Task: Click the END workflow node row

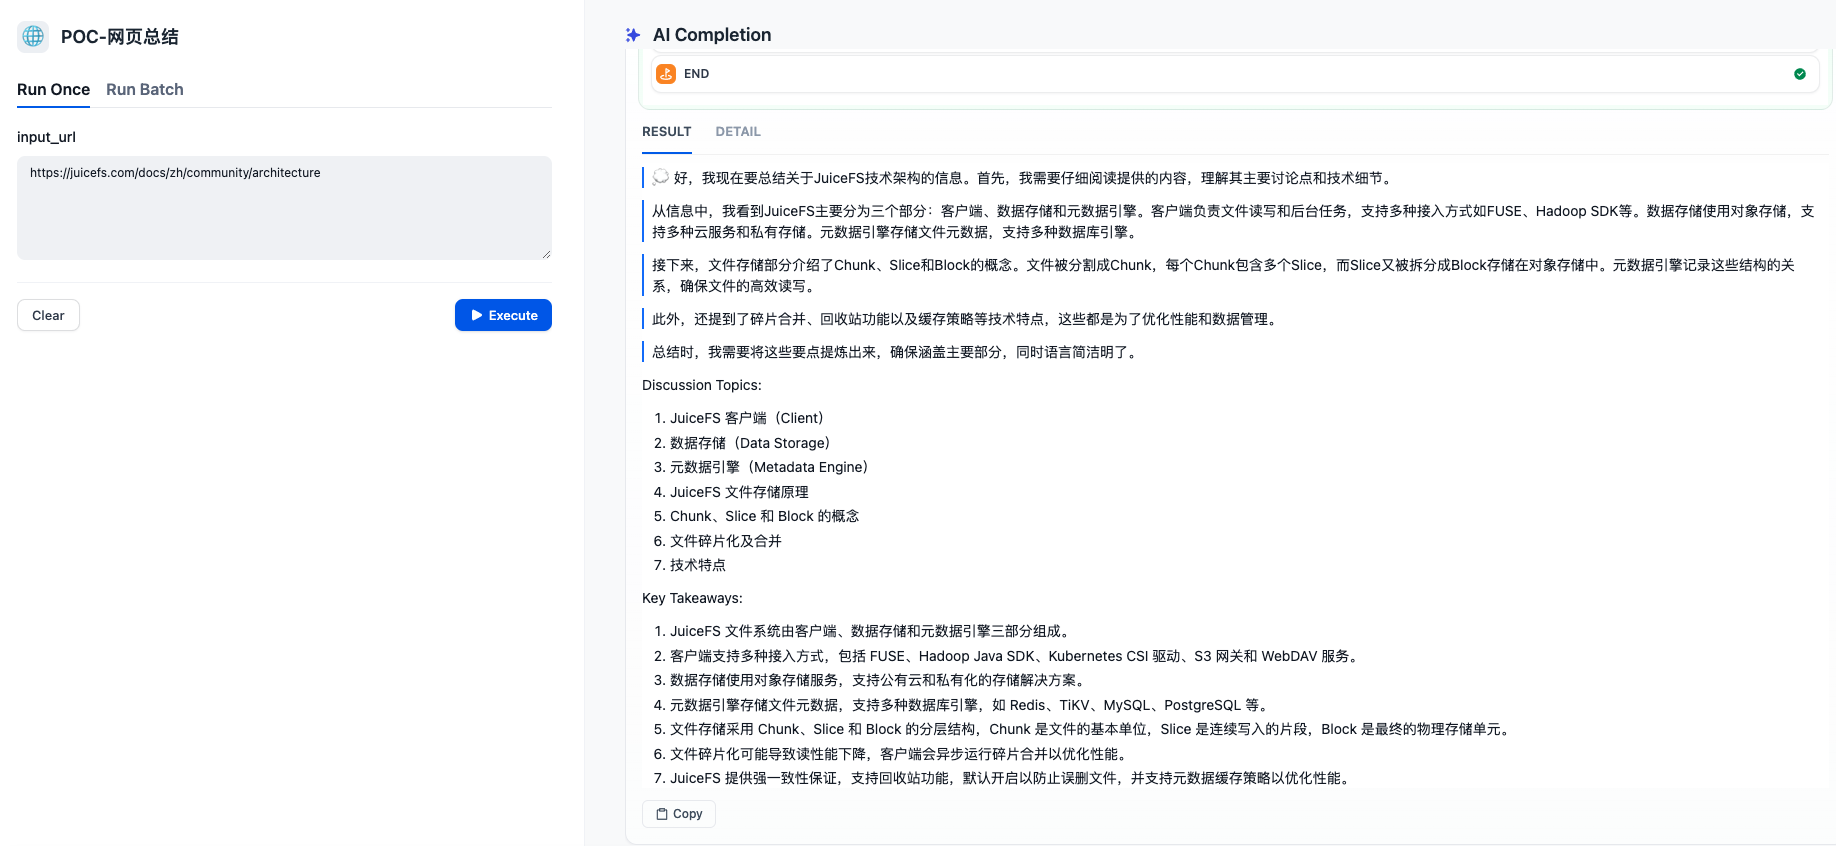Action: 1235,74
